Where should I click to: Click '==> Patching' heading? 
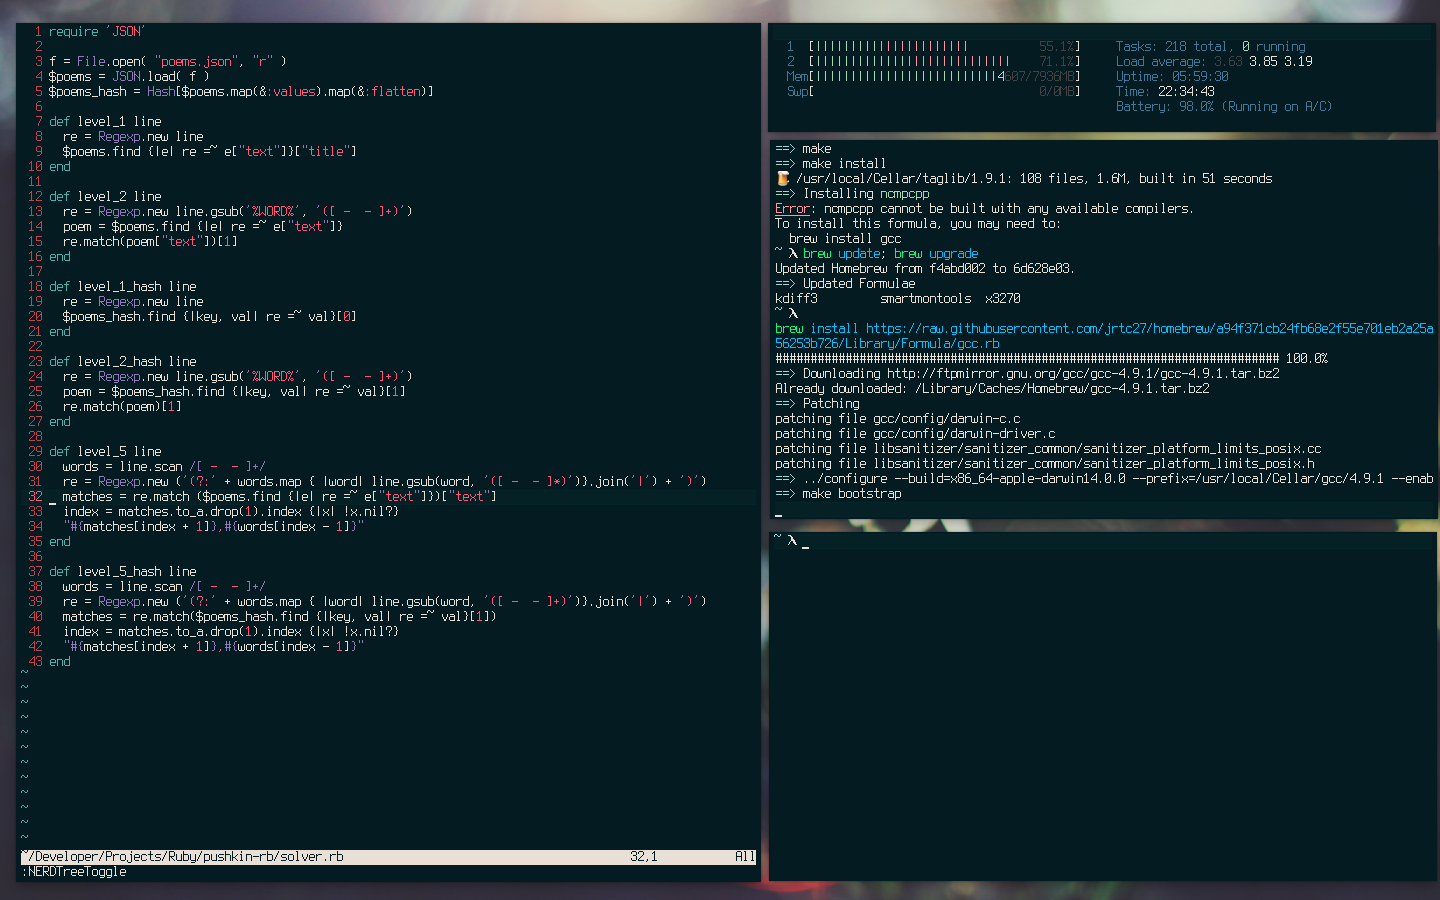(817, 403)
